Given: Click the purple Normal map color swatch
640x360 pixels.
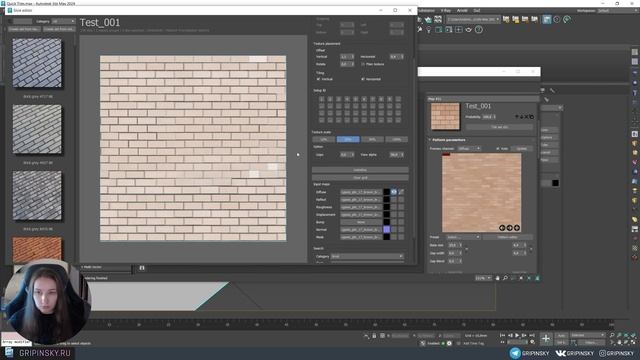Looking at the screenshot, I should [x=387, y=229].
